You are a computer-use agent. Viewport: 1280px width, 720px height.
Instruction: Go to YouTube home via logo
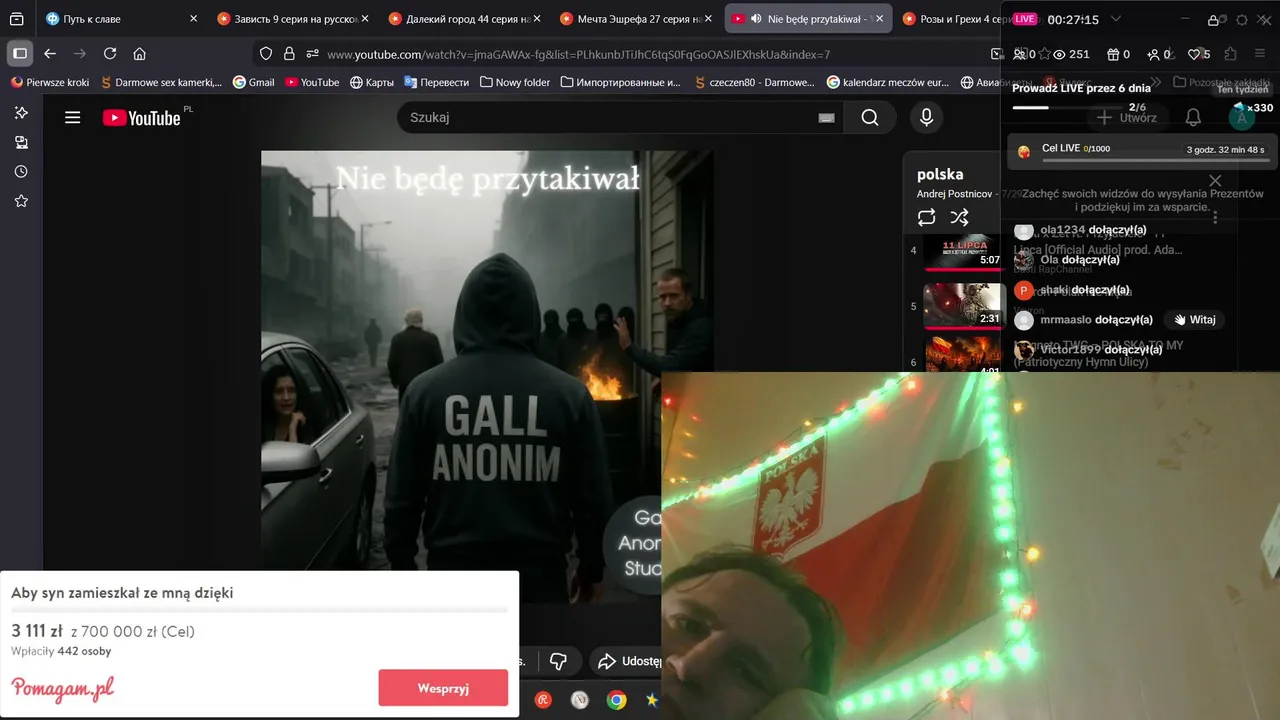[142, 118]
